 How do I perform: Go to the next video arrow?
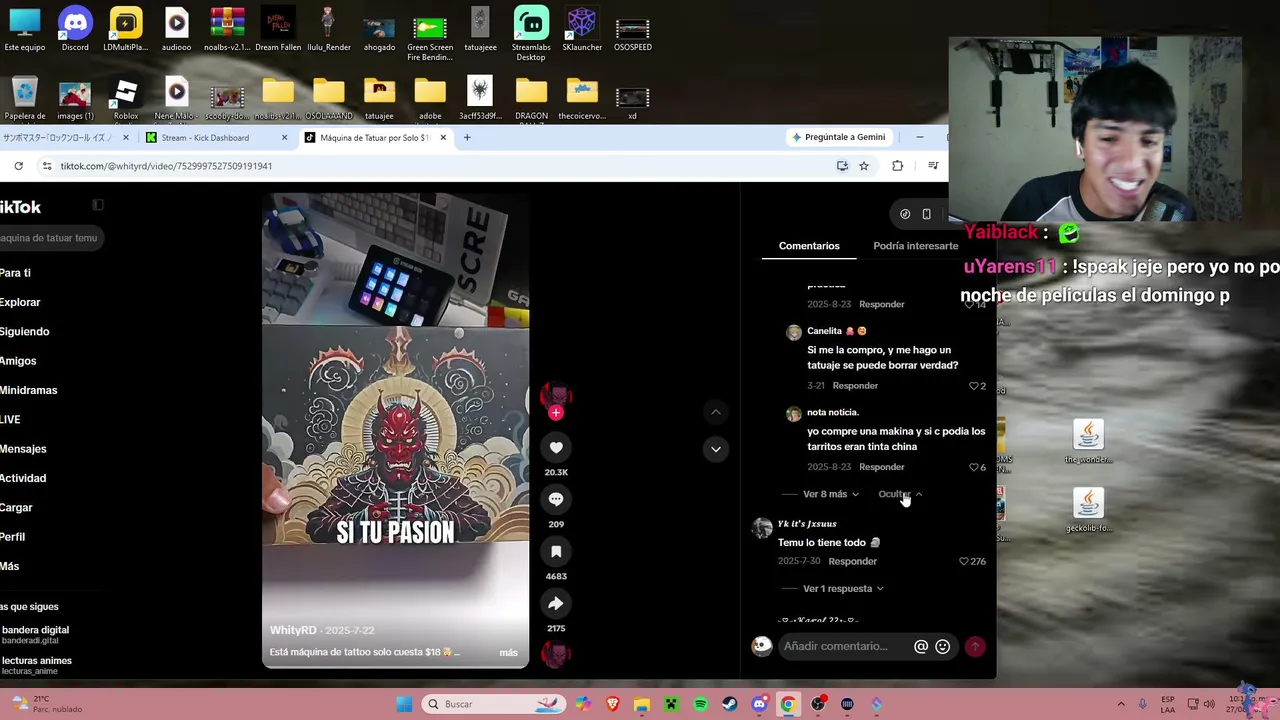coord(715,450)
